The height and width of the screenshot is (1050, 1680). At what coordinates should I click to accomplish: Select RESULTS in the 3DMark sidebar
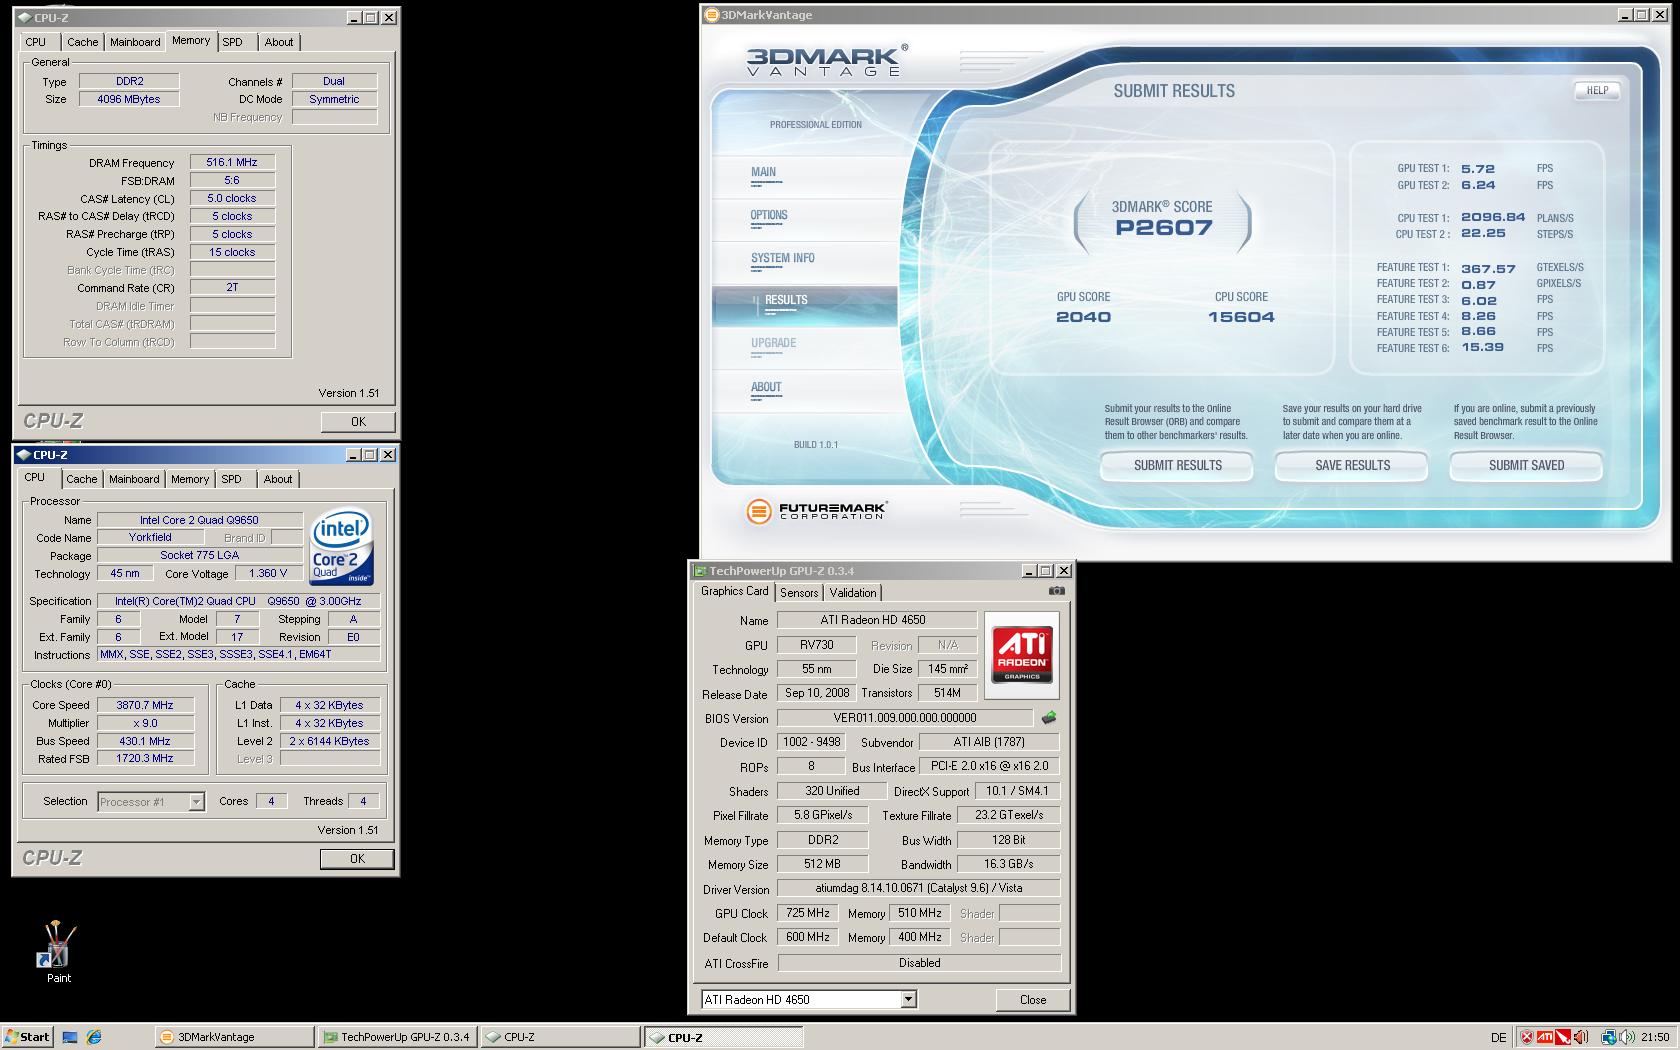click(x=786, y=301)
